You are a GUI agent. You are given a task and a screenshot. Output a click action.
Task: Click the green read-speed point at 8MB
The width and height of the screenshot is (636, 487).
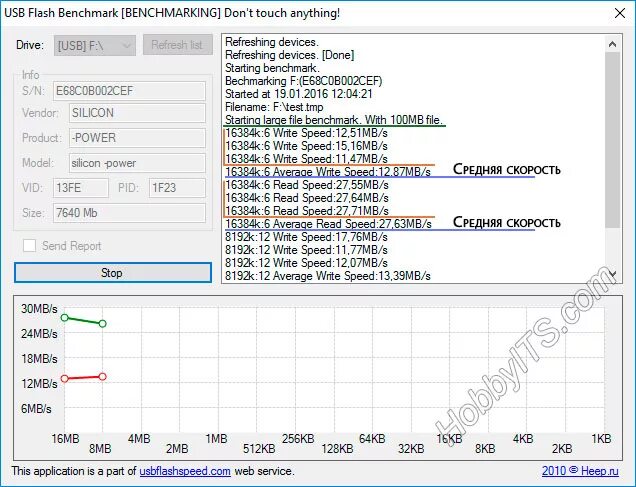[x=103, y=324]
